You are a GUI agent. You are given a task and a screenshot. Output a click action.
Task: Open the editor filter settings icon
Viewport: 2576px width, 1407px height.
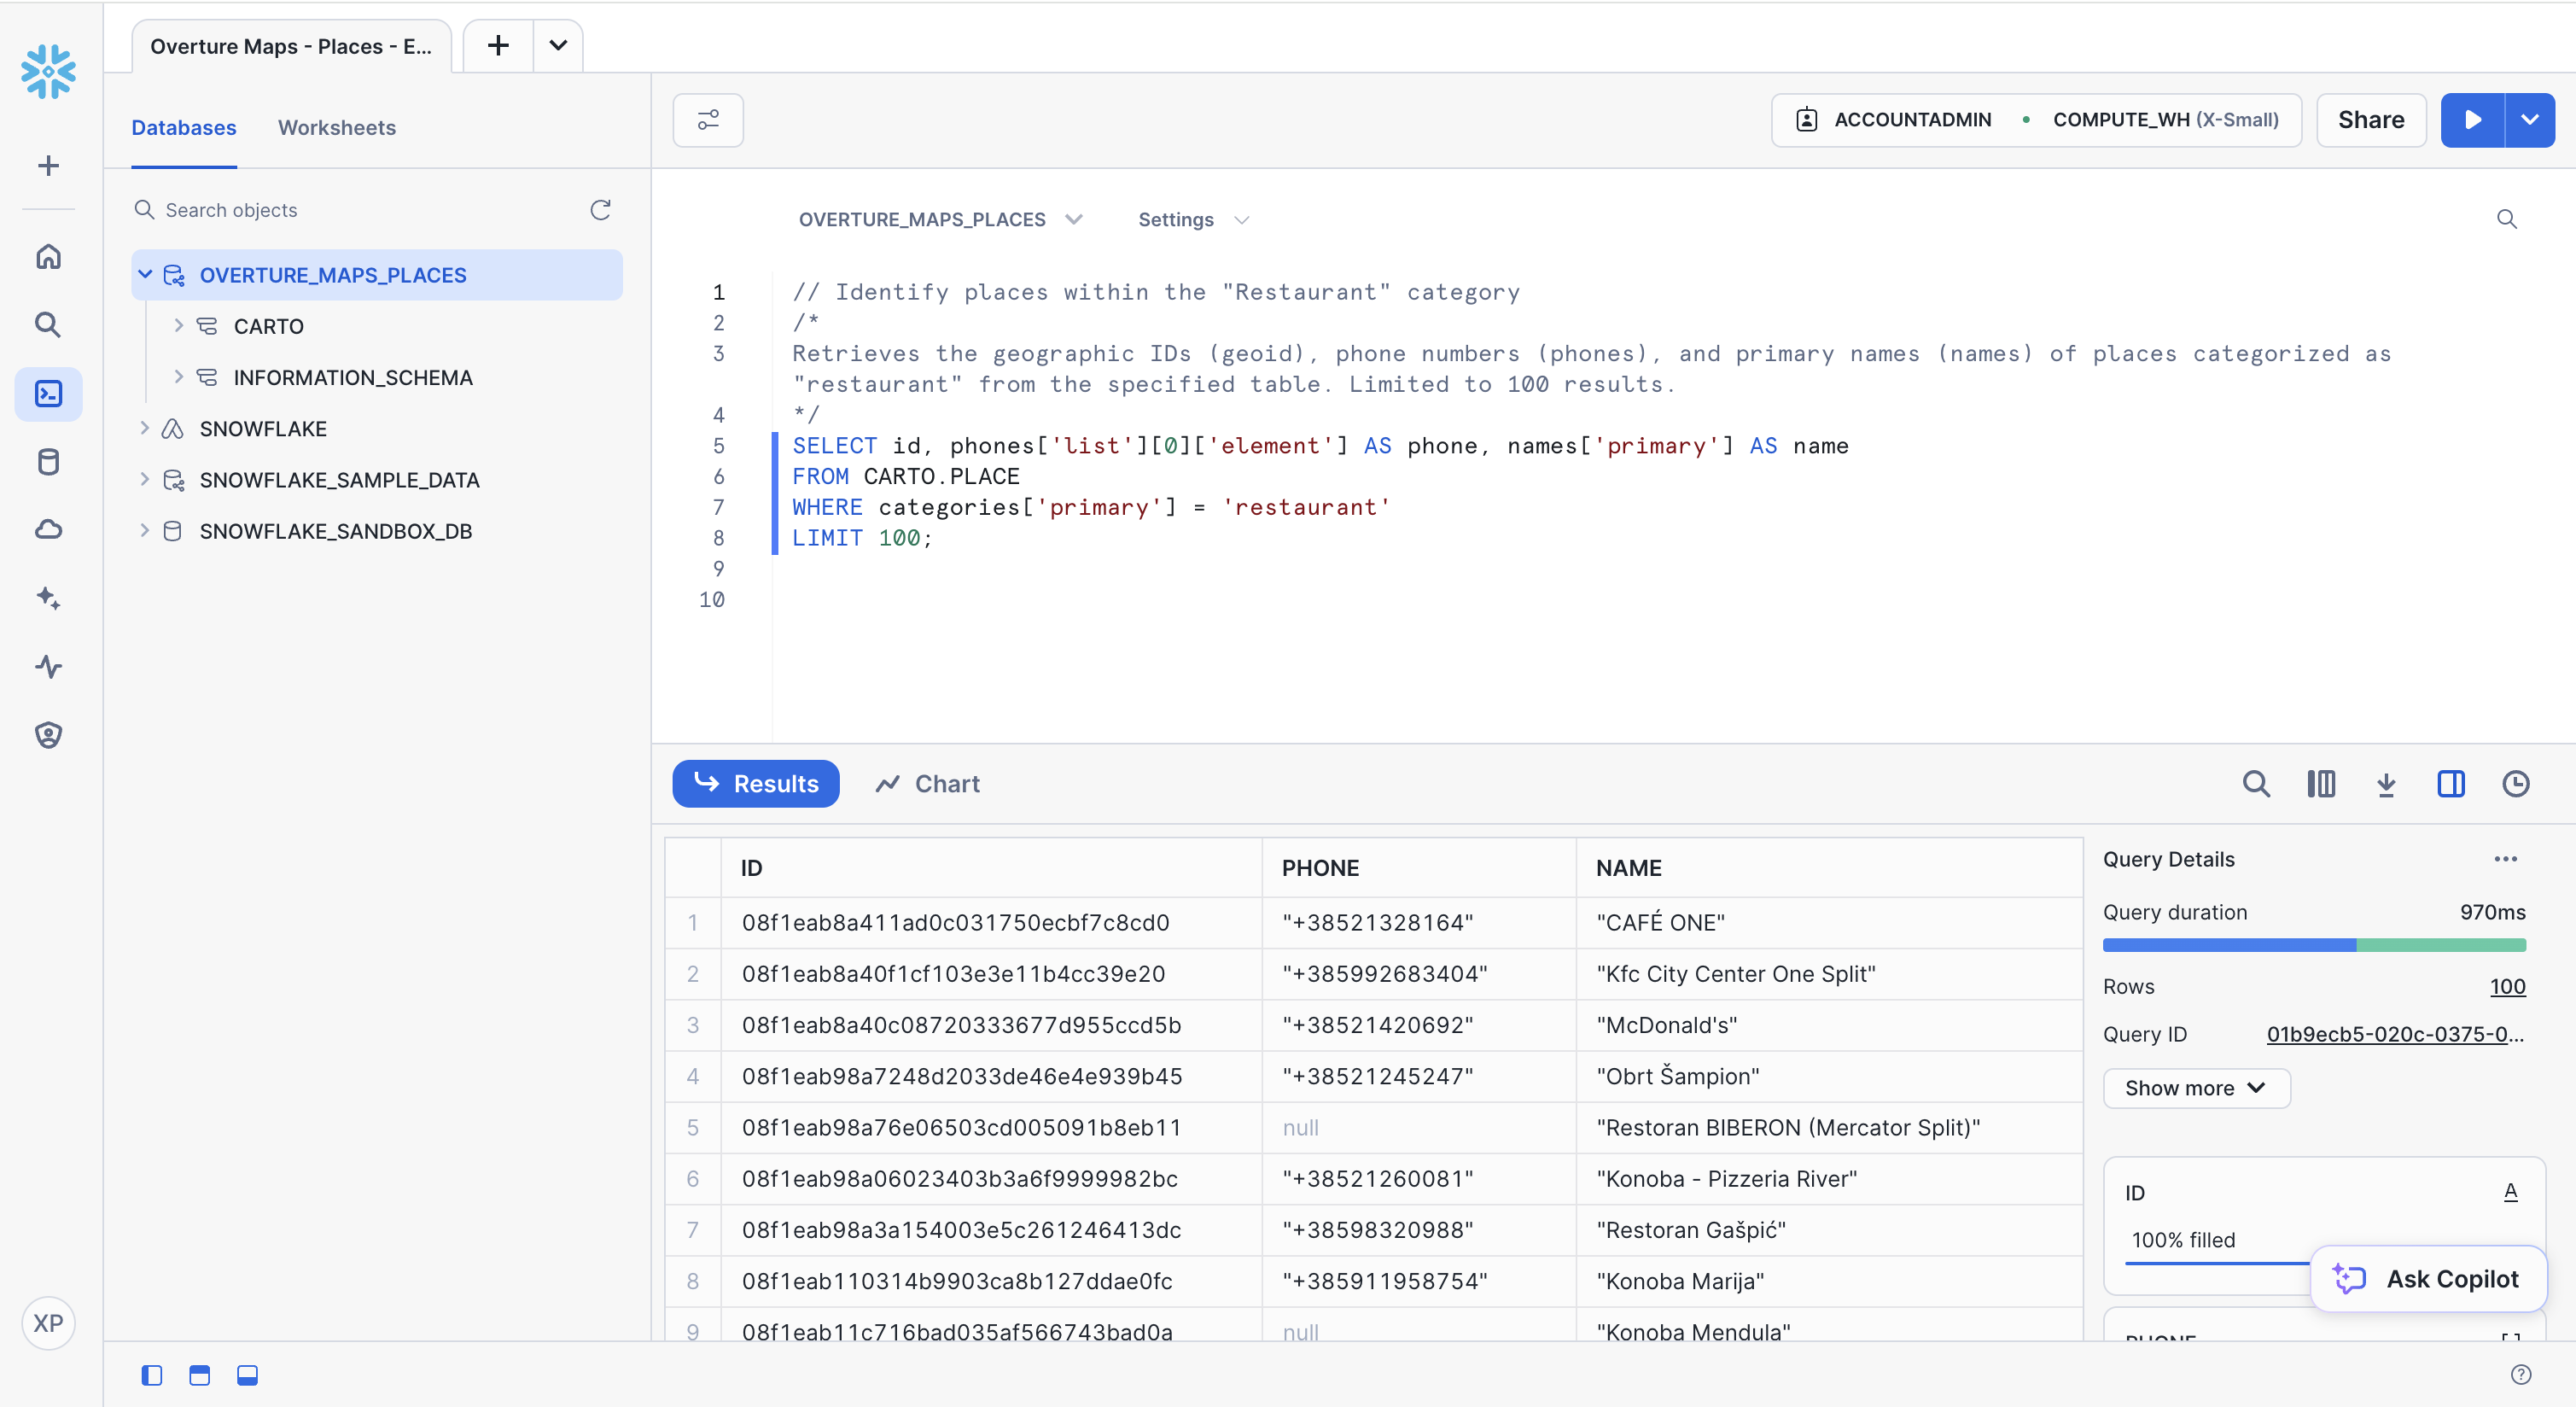click(708, 120)
